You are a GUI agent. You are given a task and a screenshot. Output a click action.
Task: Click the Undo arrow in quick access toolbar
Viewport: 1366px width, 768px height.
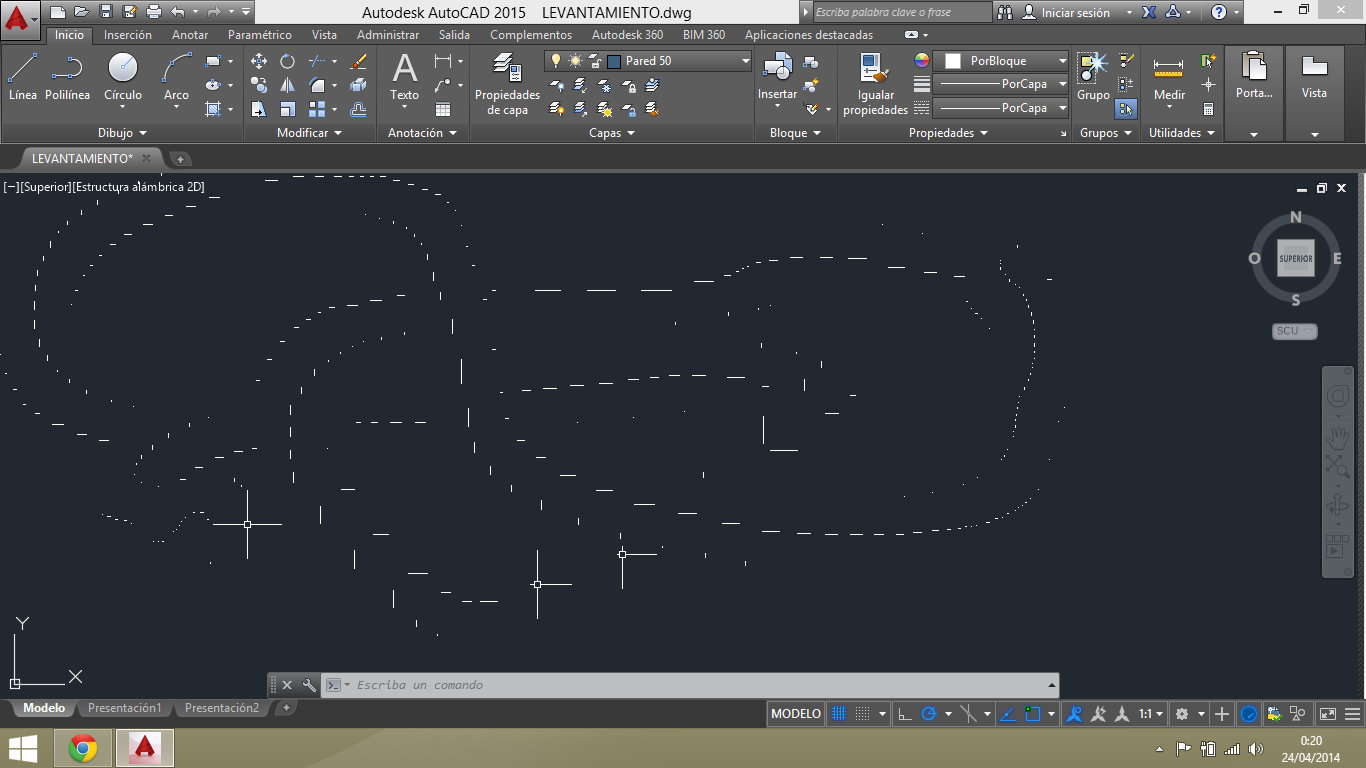pos(178,12)
